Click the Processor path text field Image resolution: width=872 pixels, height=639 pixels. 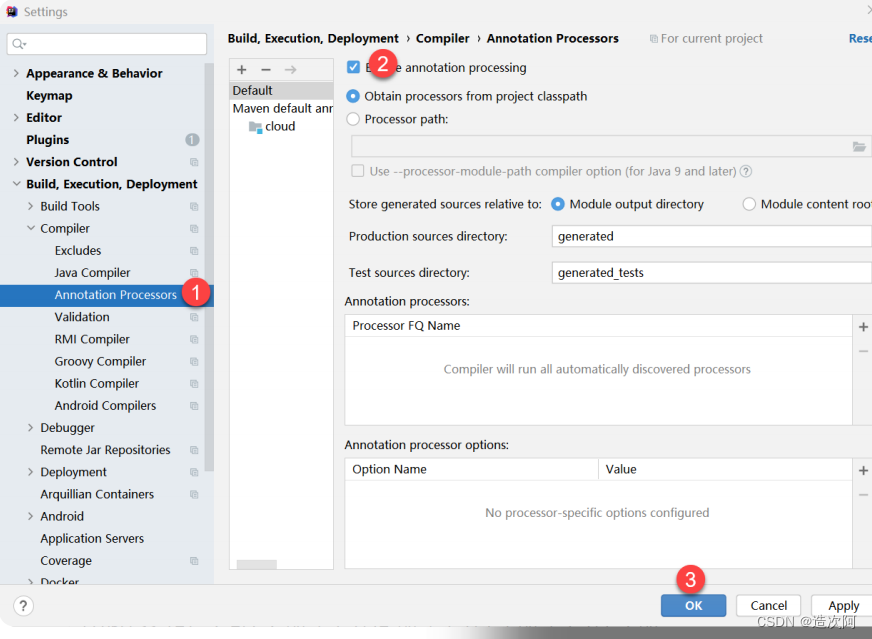point(600,147)
